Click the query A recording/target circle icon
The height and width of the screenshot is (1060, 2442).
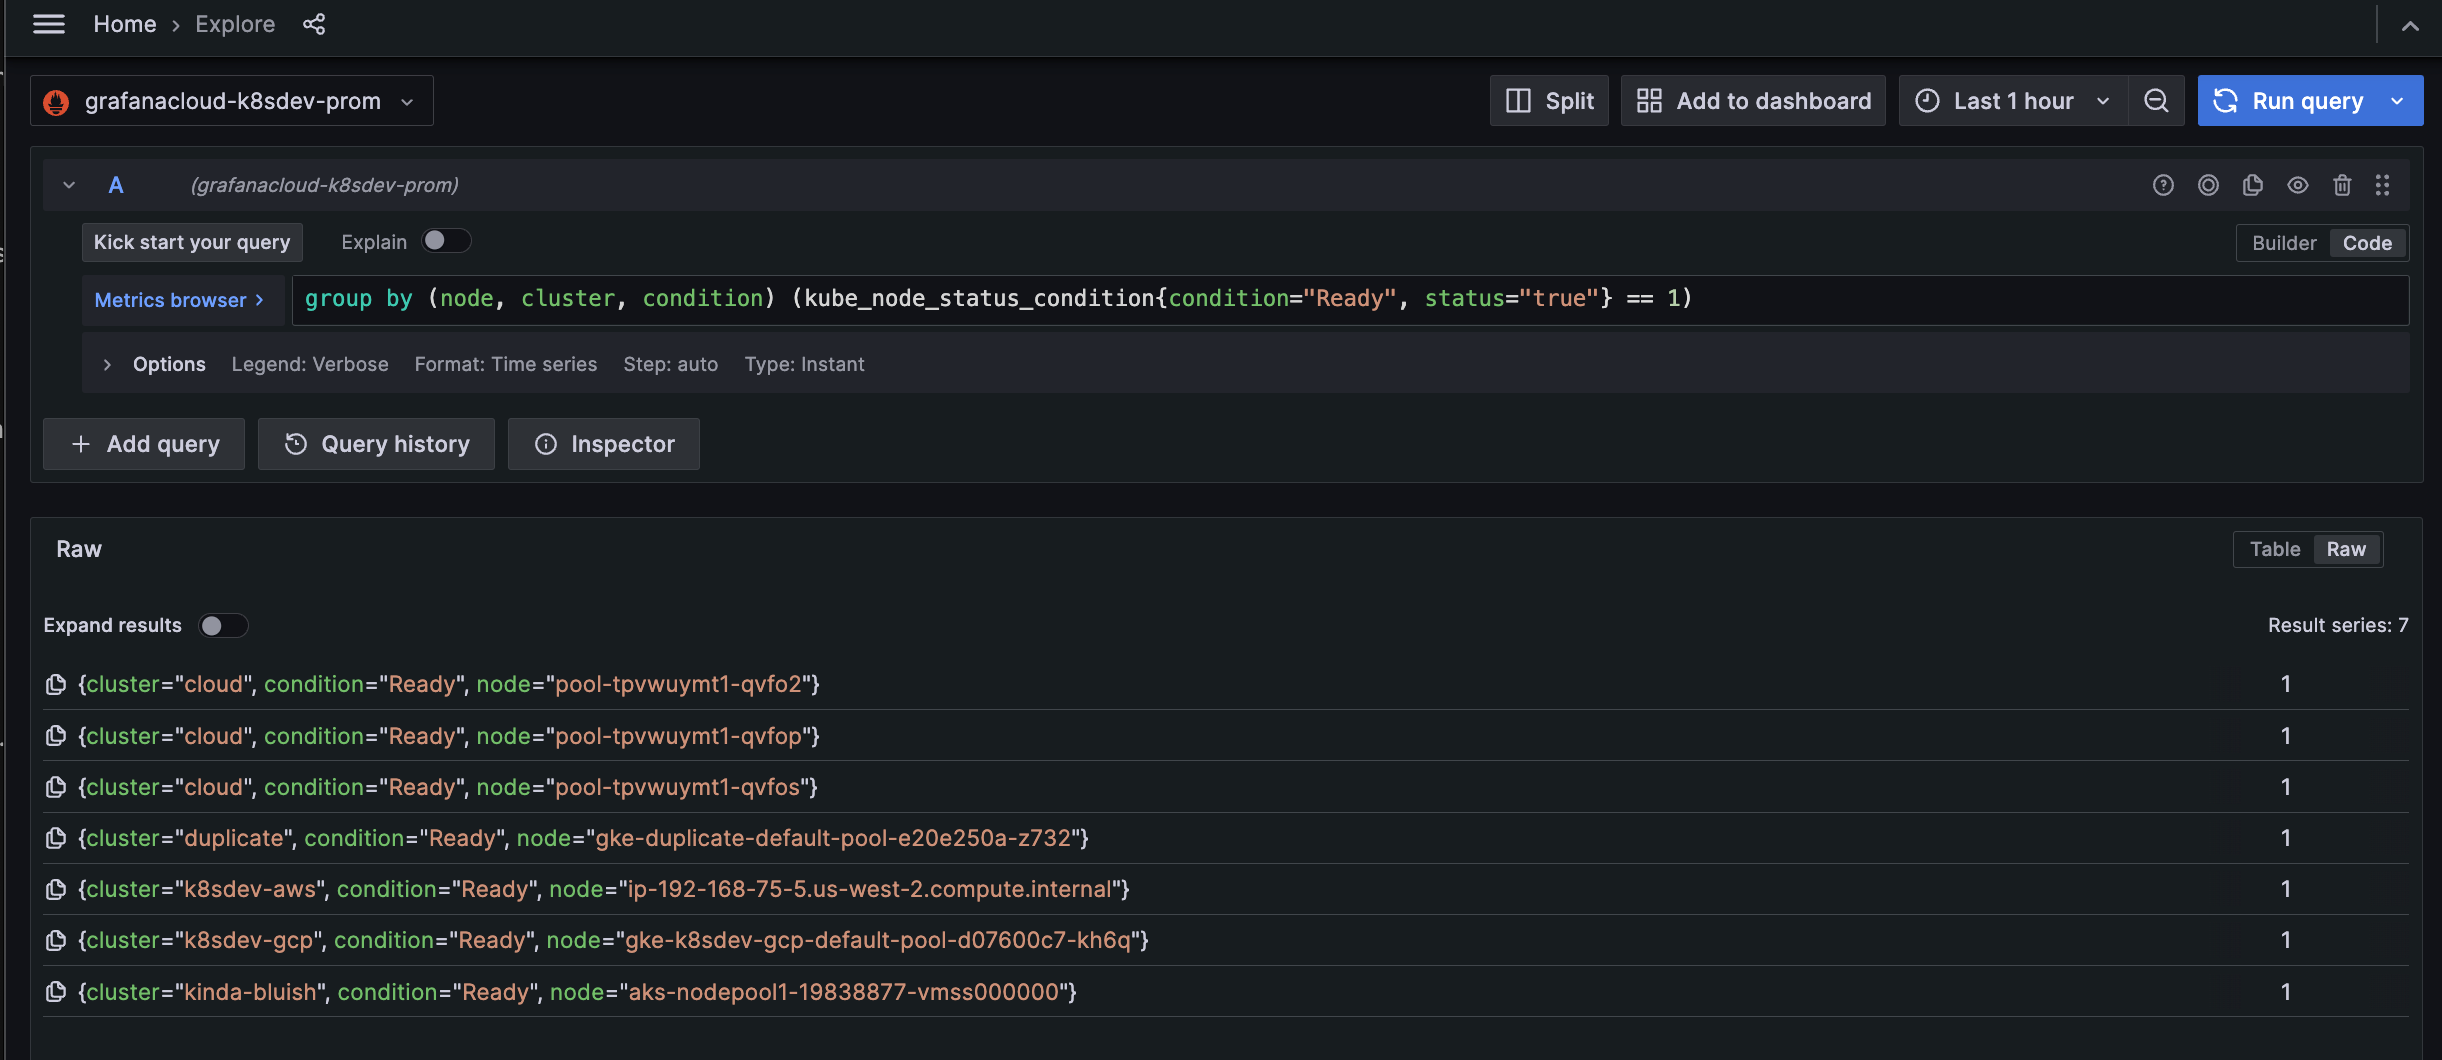tap(2208, 185)
